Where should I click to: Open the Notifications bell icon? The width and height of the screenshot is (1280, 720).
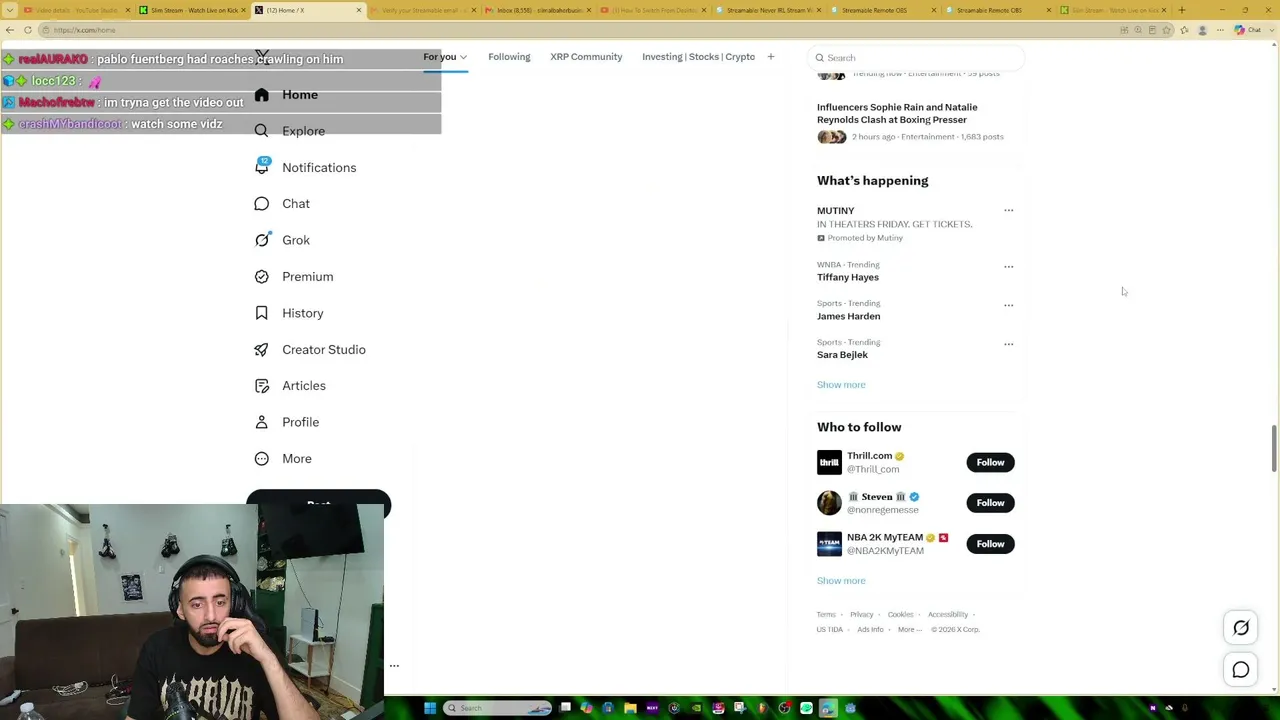262,167
